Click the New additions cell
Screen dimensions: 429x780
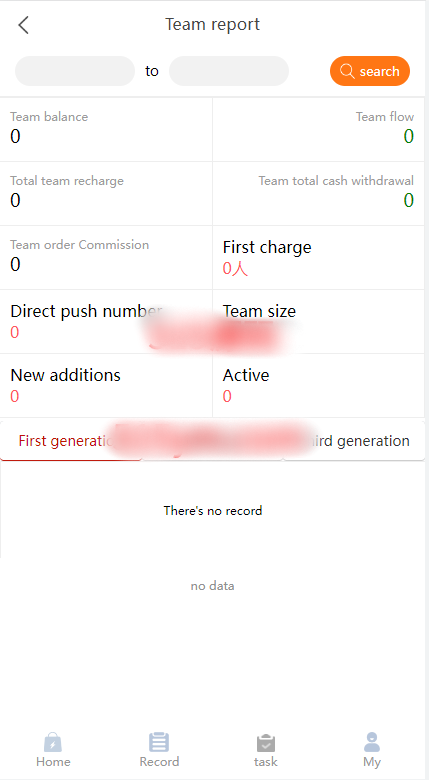106,386
